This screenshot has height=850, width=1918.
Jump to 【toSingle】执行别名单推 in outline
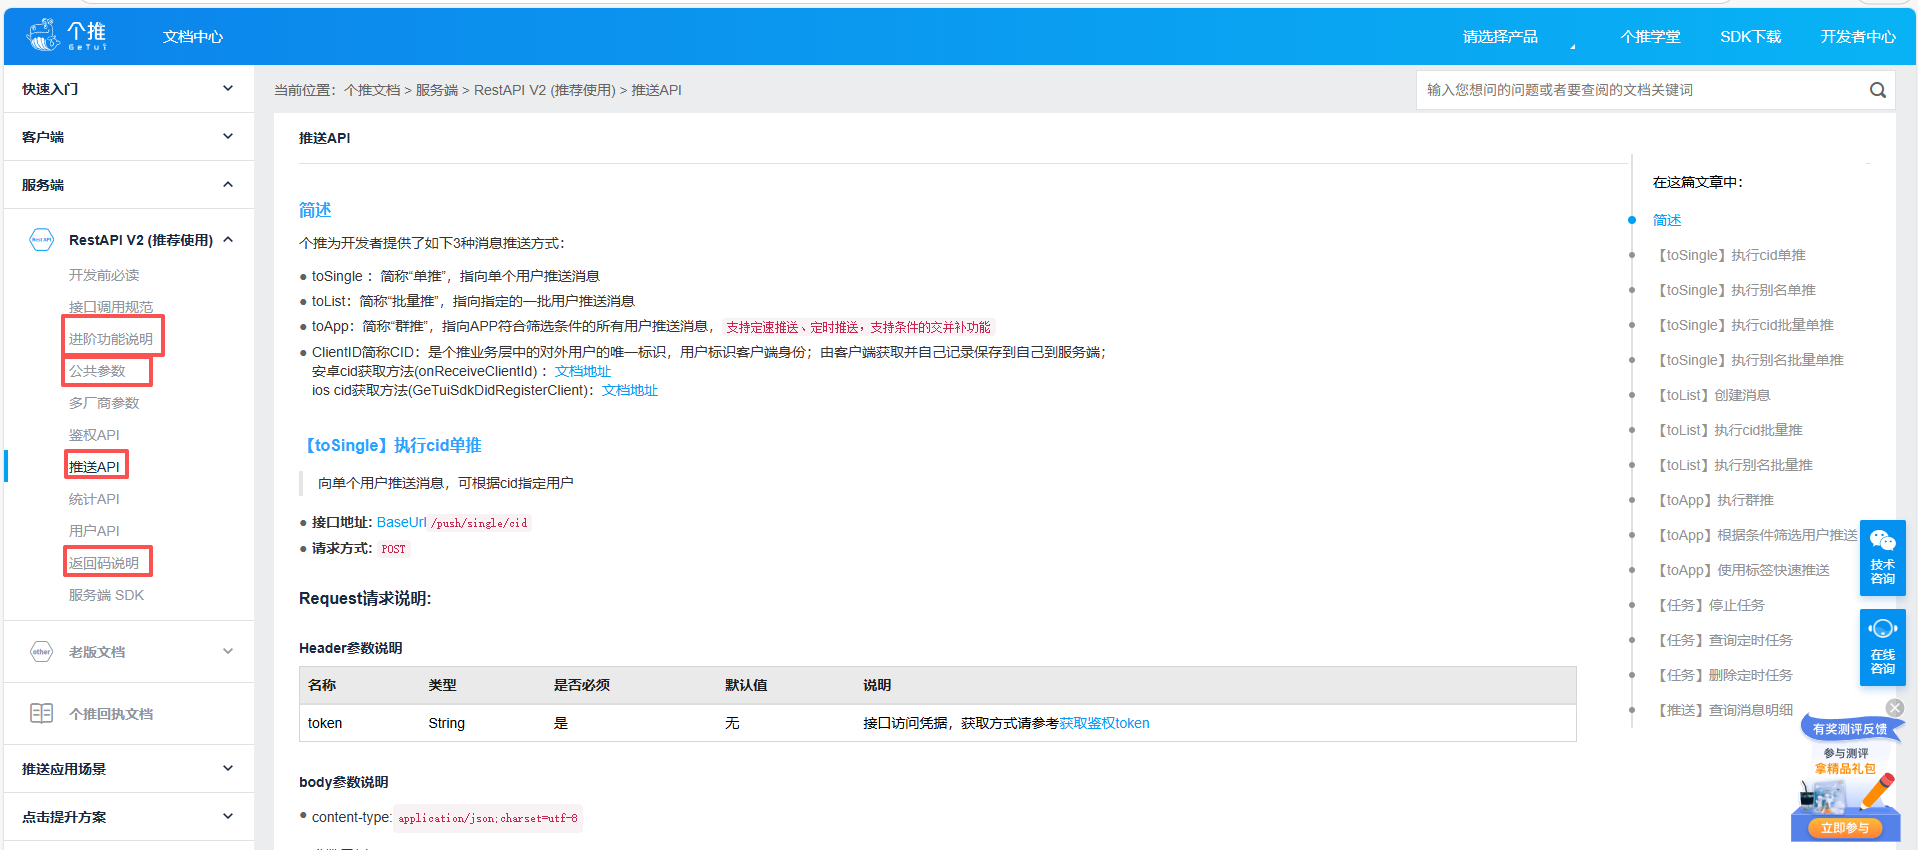pos(1734,290)
